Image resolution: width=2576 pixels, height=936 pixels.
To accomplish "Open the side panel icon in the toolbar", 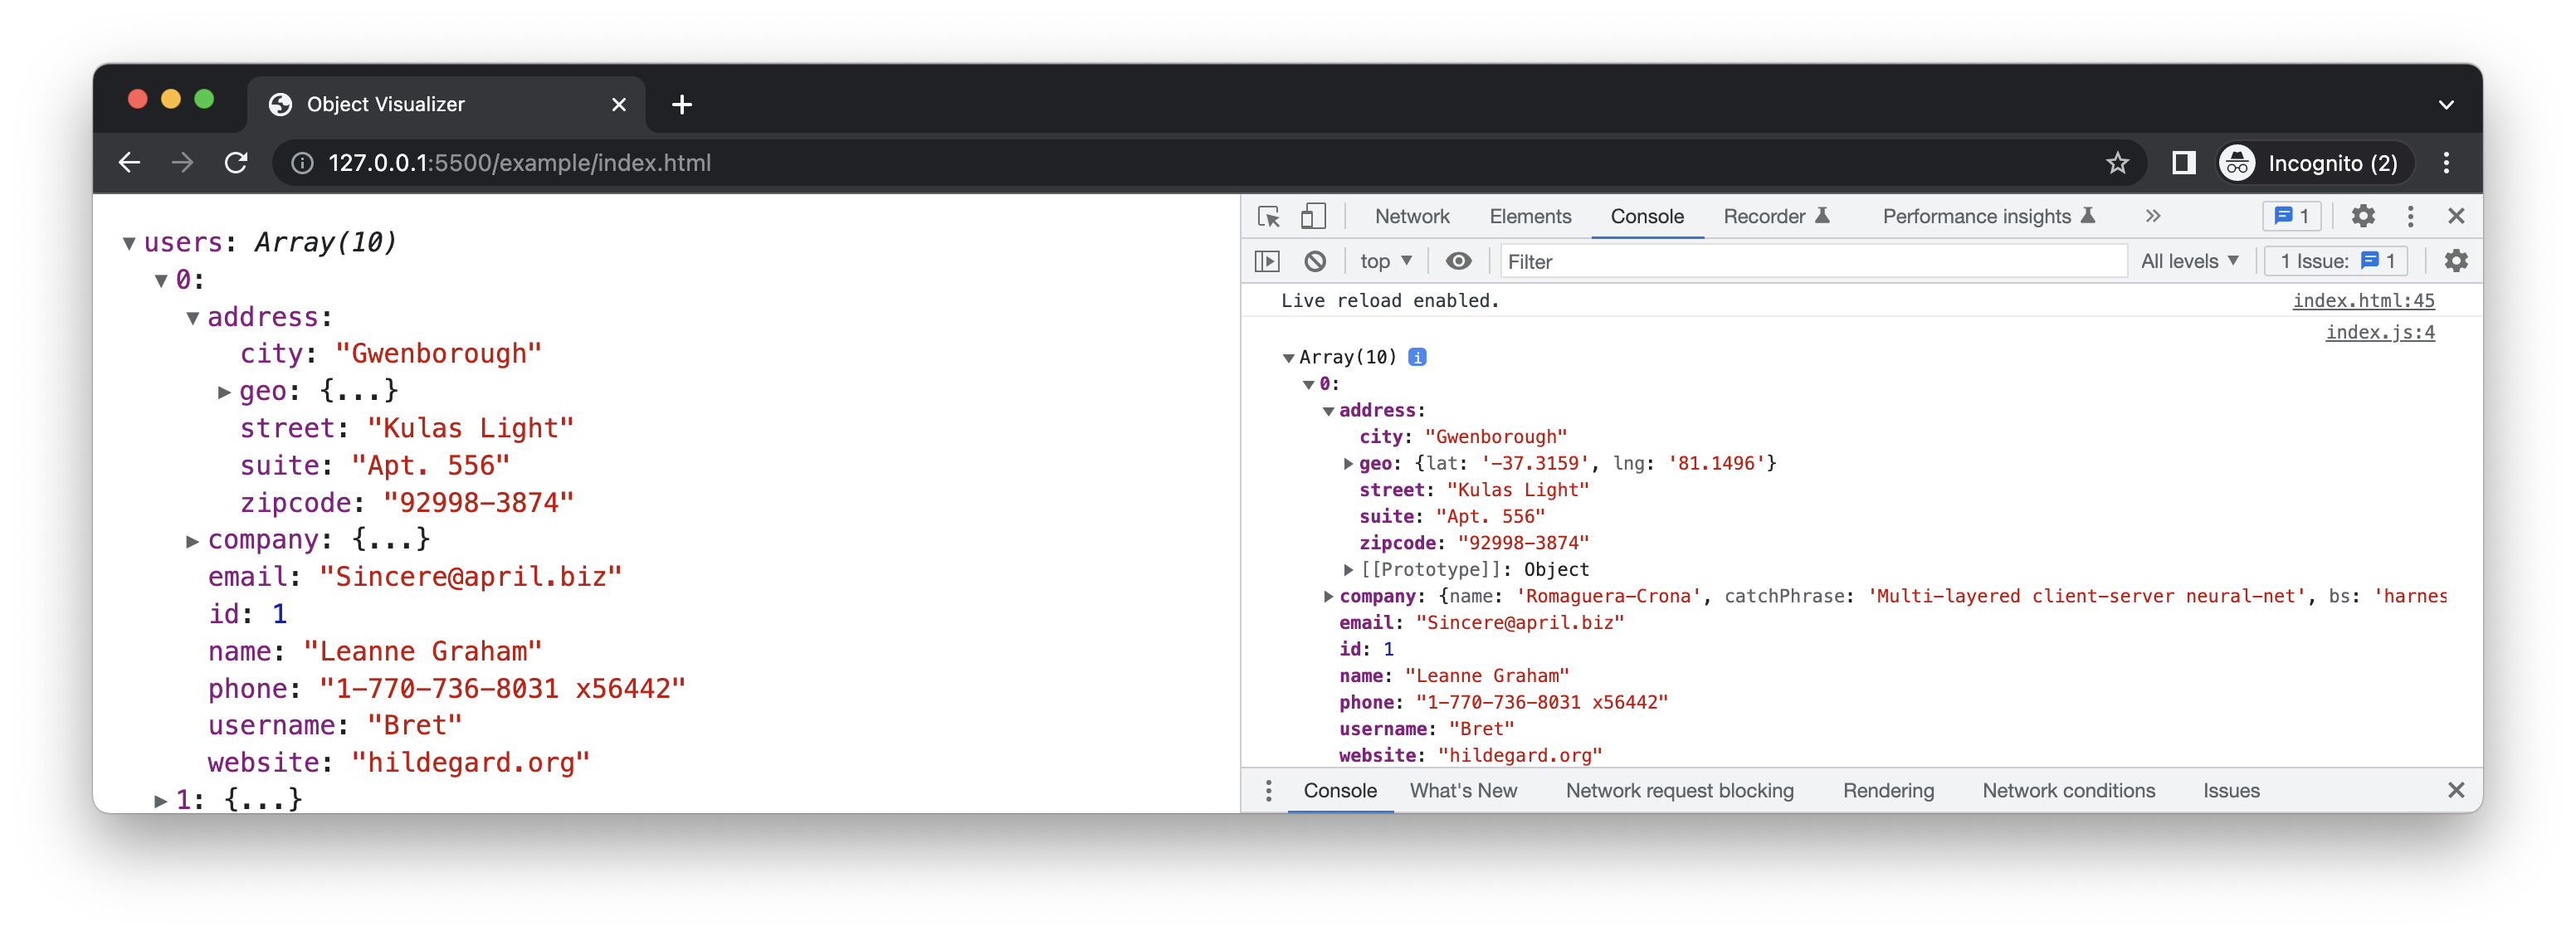I will (x=2184, y=163).
